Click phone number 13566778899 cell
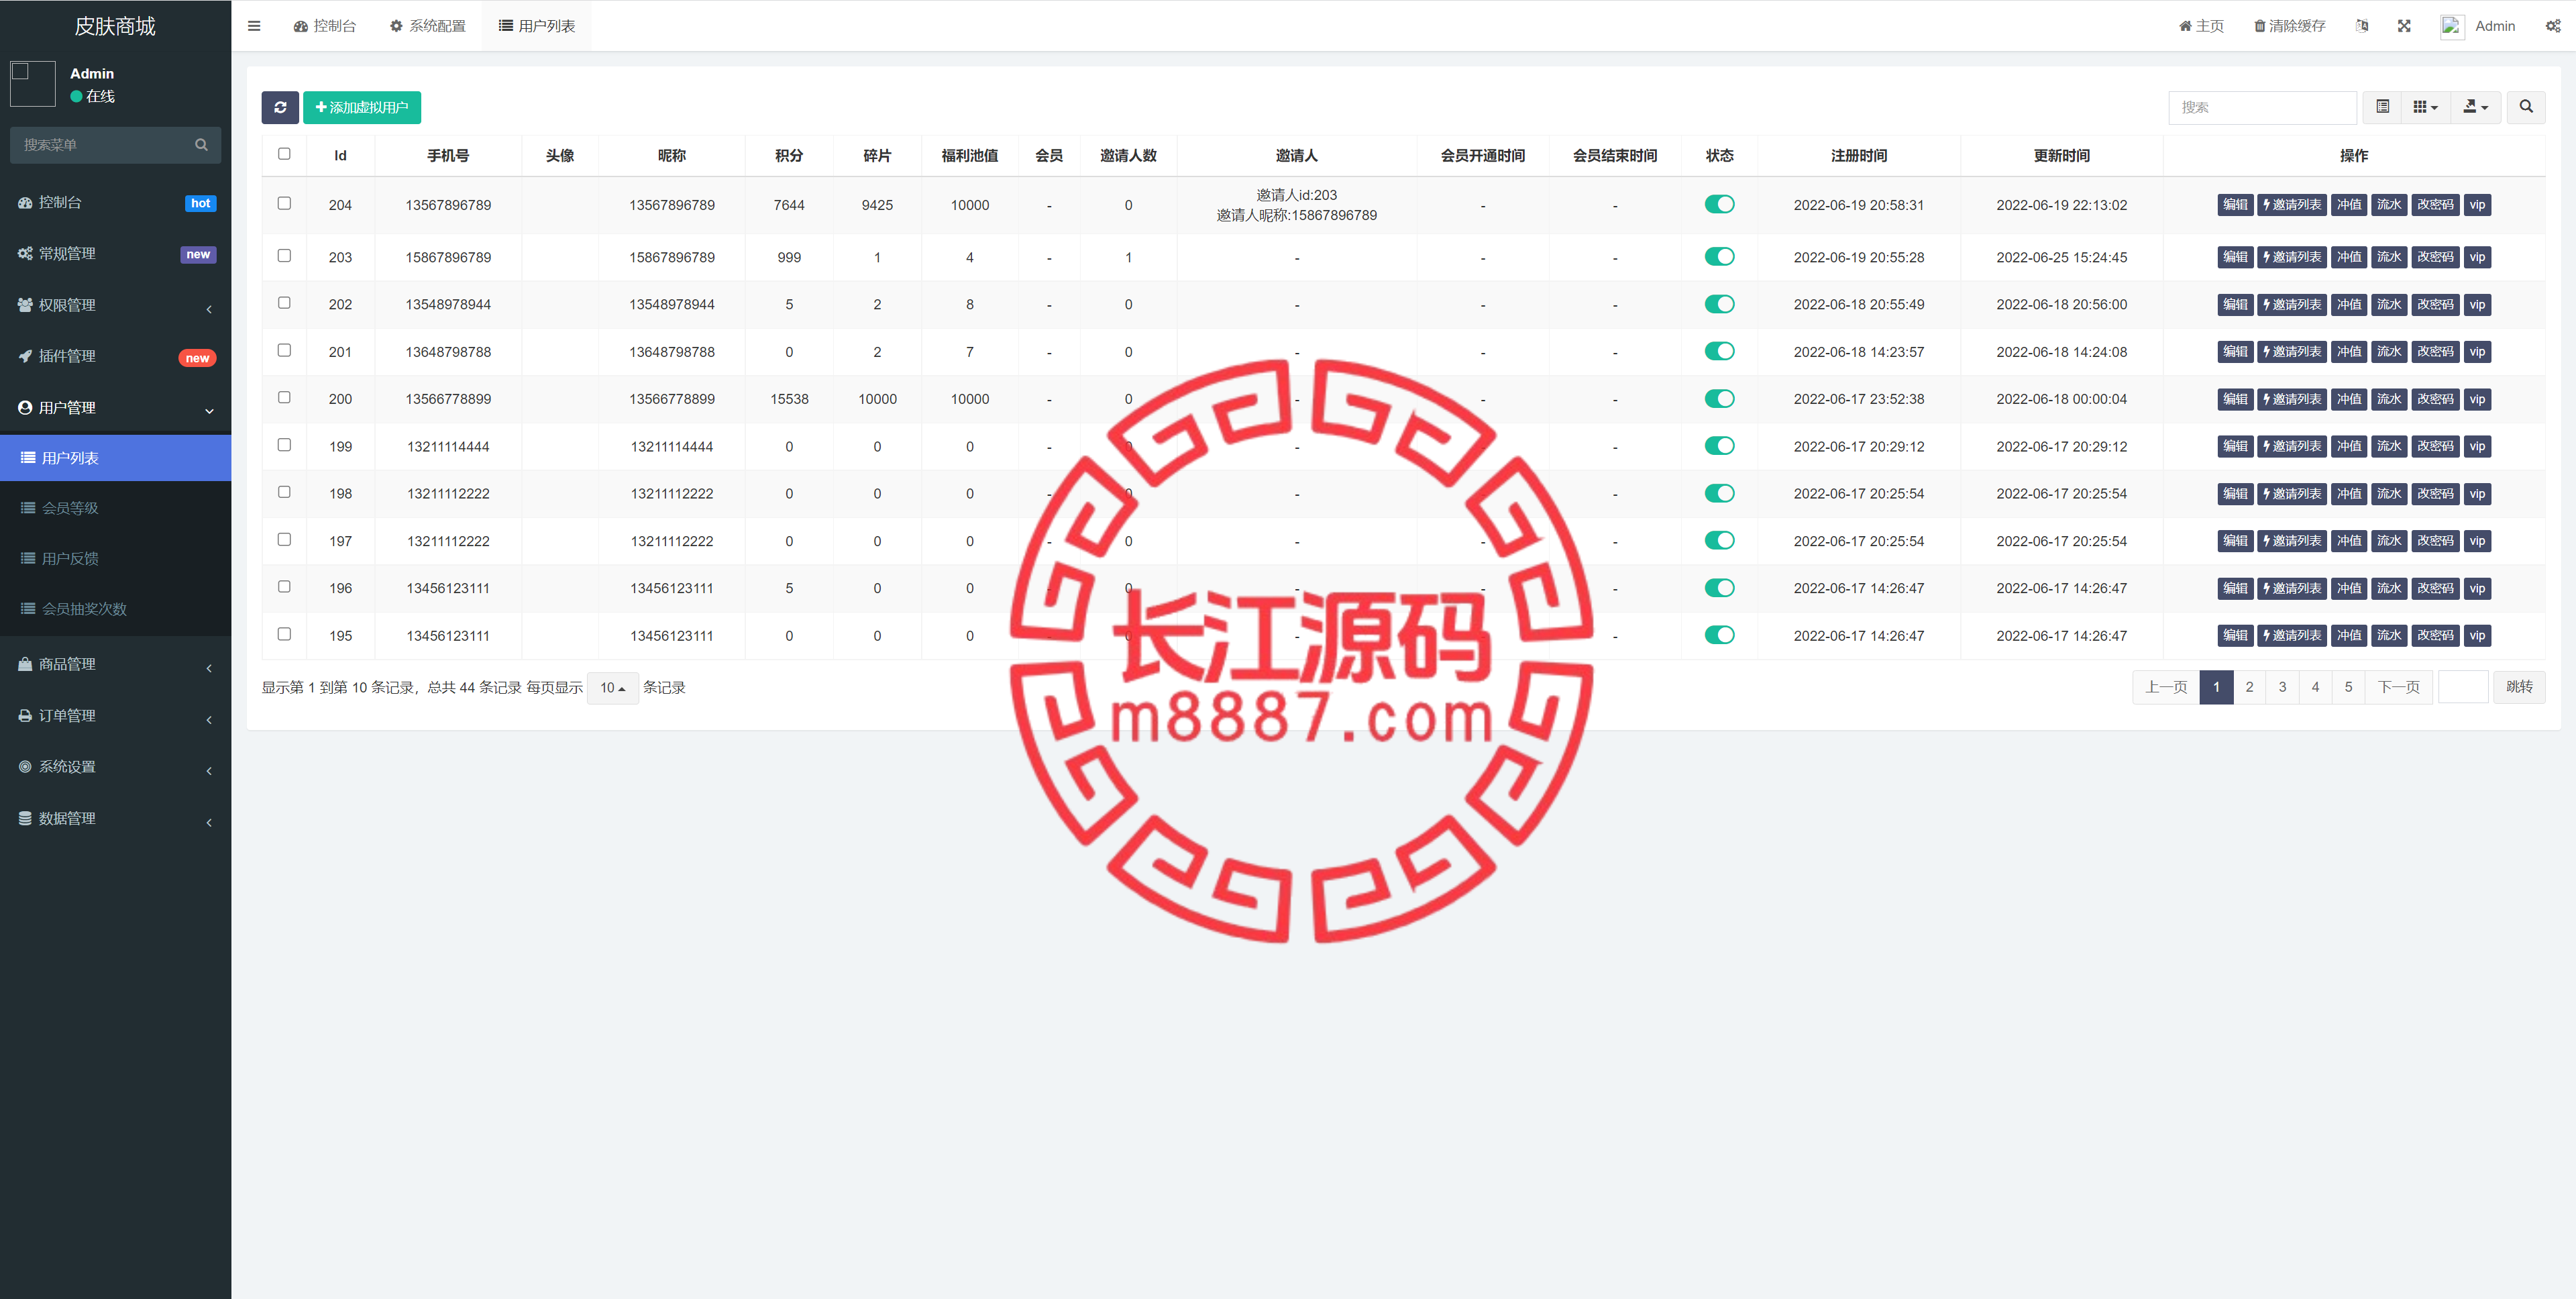Viewport: 2576px width, 1299px height. tap(448, 399)
